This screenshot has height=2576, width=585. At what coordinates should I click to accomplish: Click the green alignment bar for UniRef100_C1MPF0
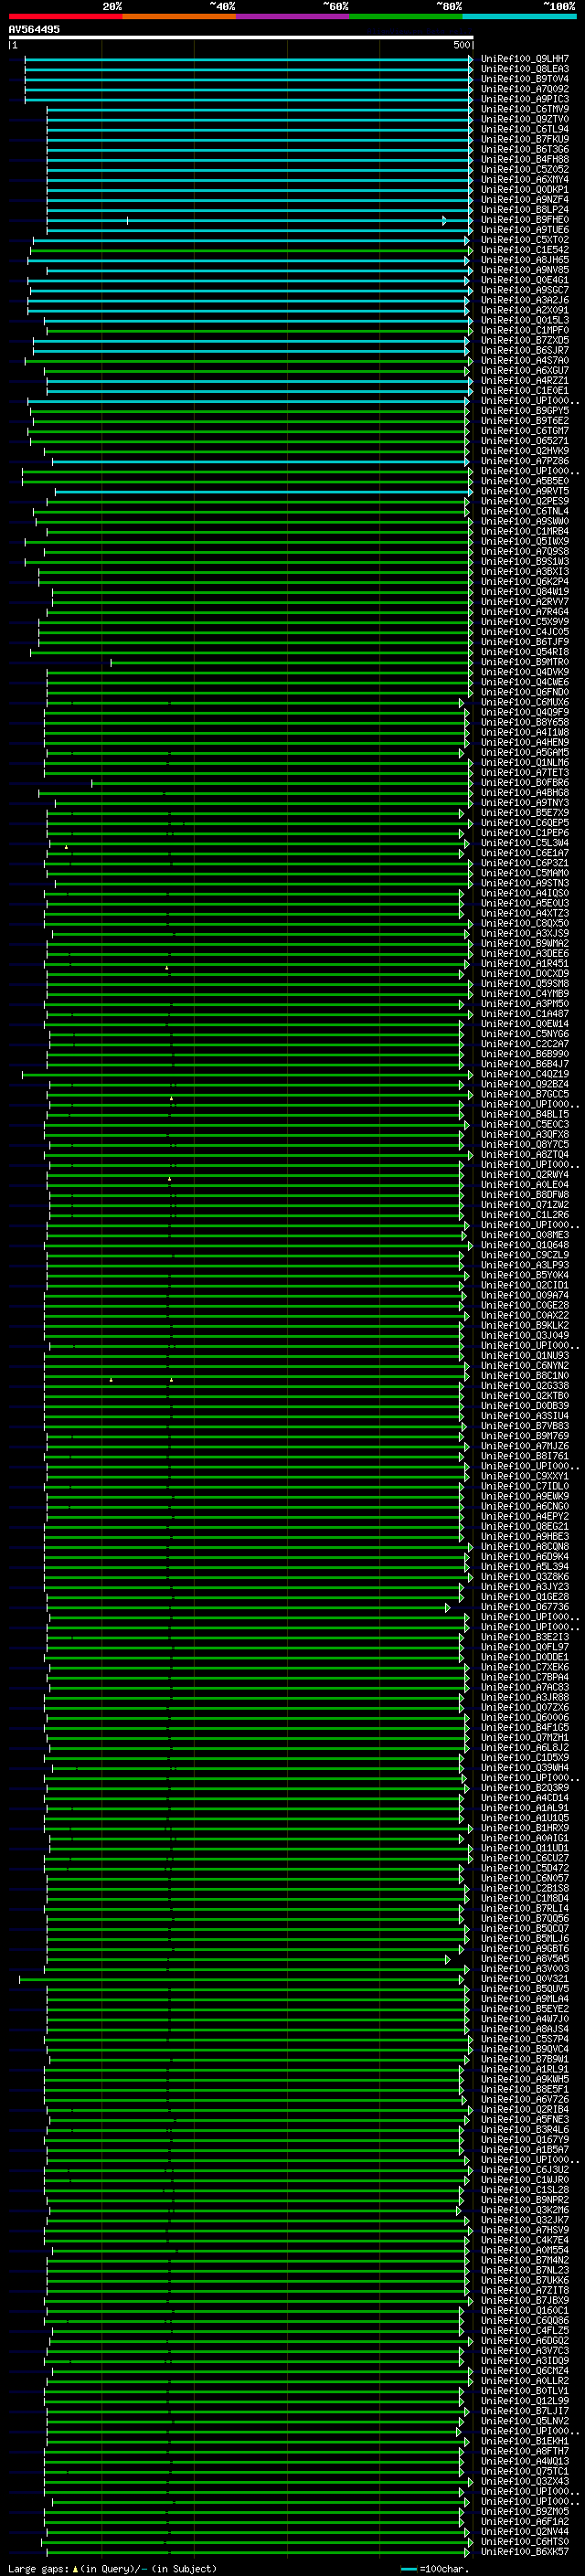pos(258,330)
